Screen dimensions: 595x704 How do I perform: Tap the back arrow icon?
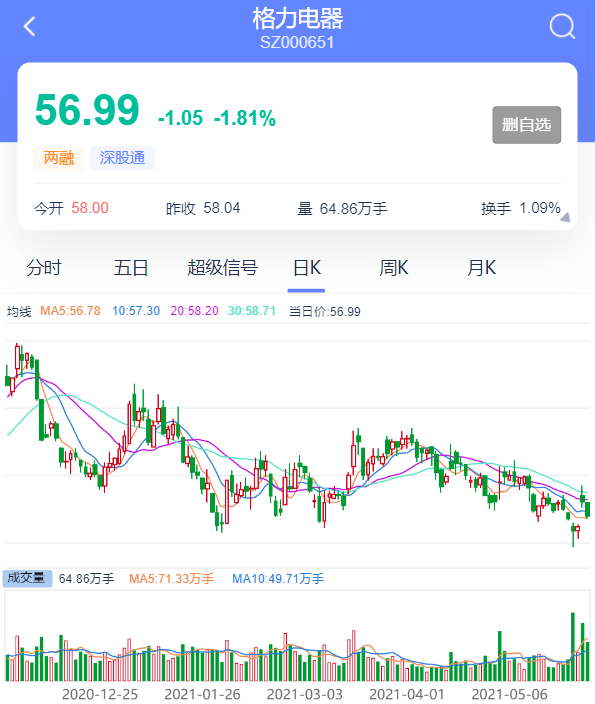pyautogui.click(x=30, y=26)
